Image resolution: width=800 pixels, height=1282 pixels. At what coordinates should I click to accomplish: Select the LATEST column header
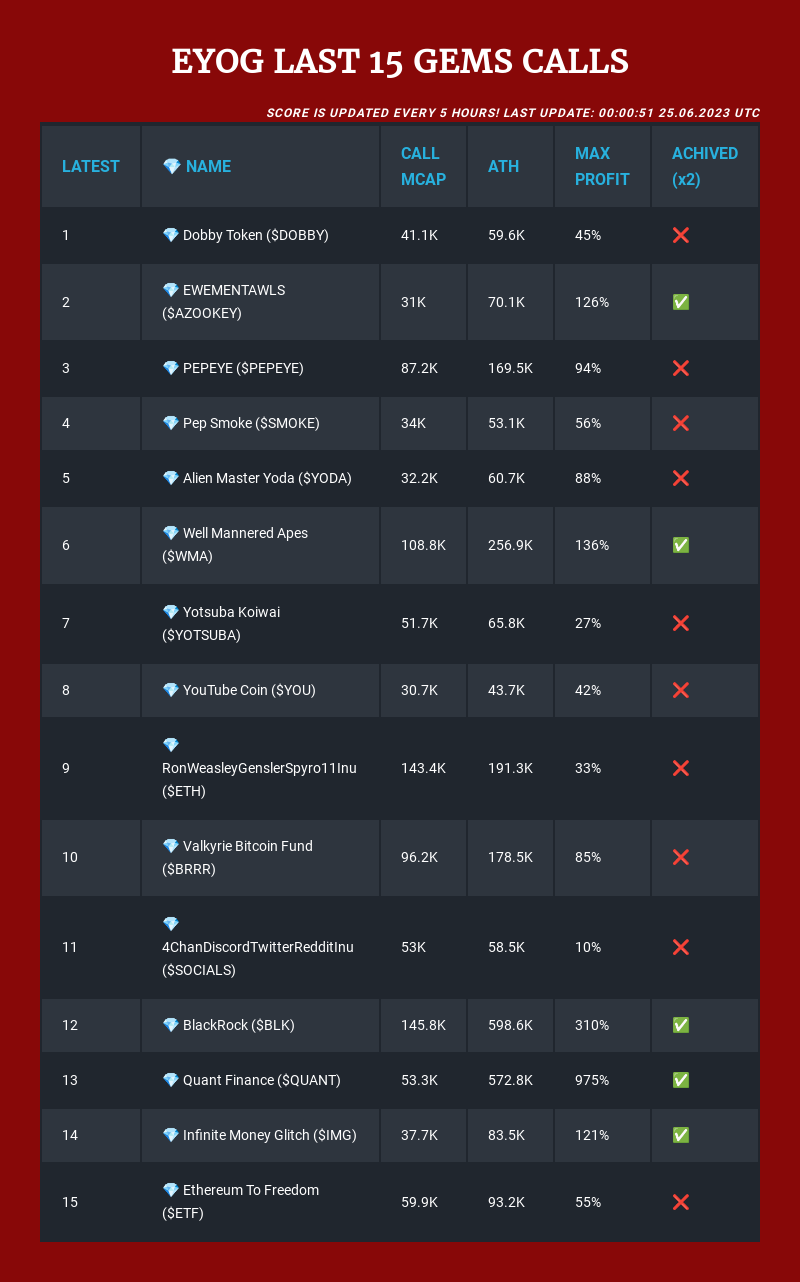click(91, 167)
